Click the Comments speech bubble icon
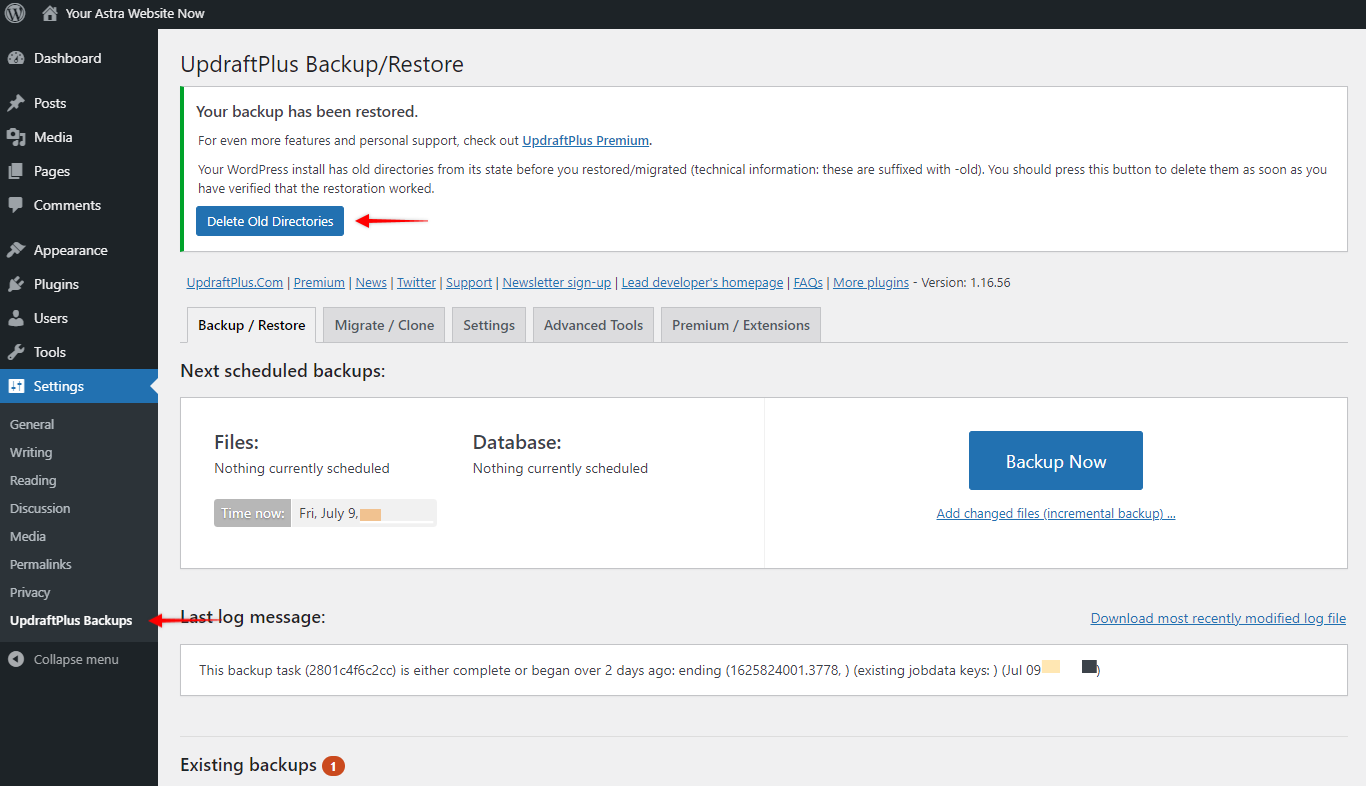The image size is (1366, 786). pyautogui.click(x=16, y=205)
